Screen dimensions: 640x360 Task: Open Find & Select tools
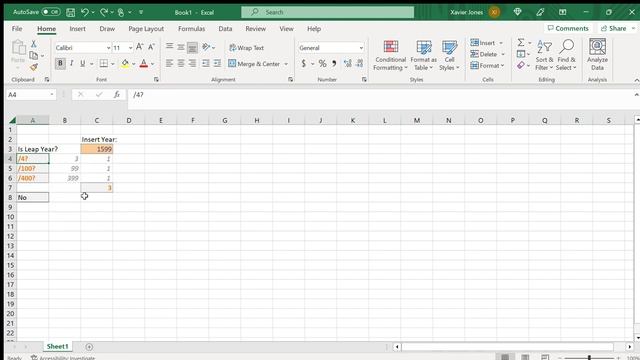coord(566,56)
